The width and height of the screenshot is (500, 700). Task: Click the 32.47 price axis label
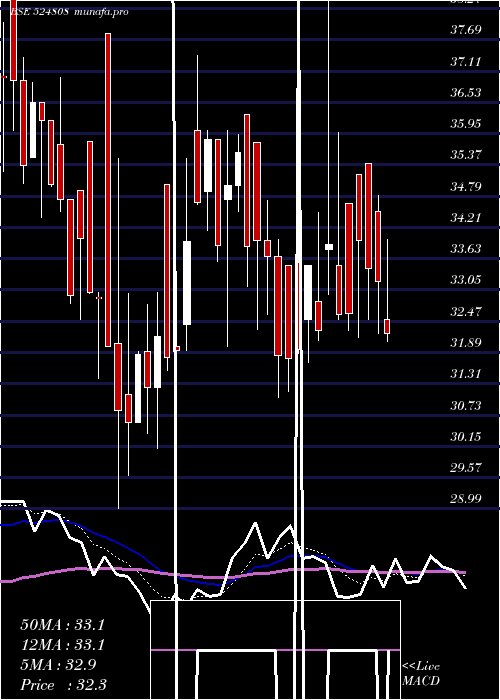[466, 311]
